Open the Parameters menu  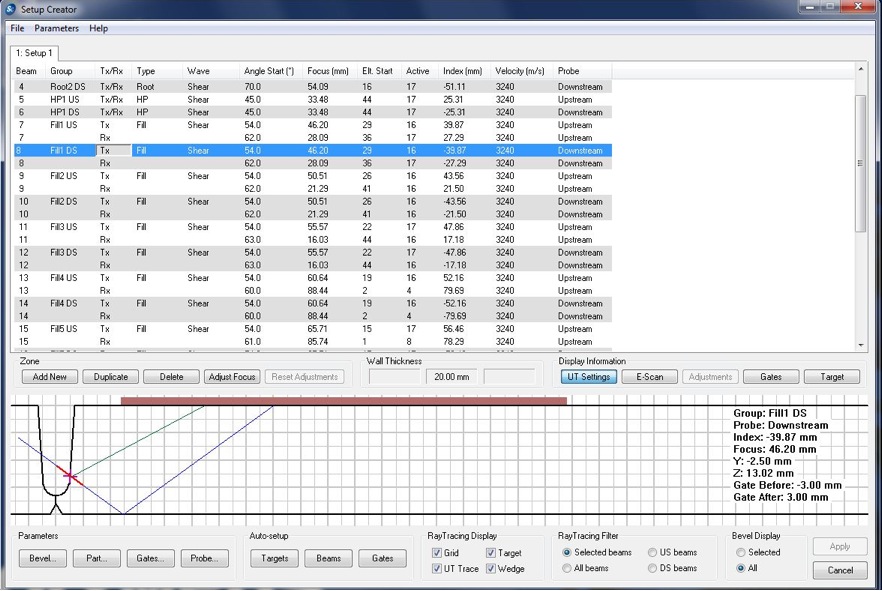pyautogui.click(x=57, y=29)
